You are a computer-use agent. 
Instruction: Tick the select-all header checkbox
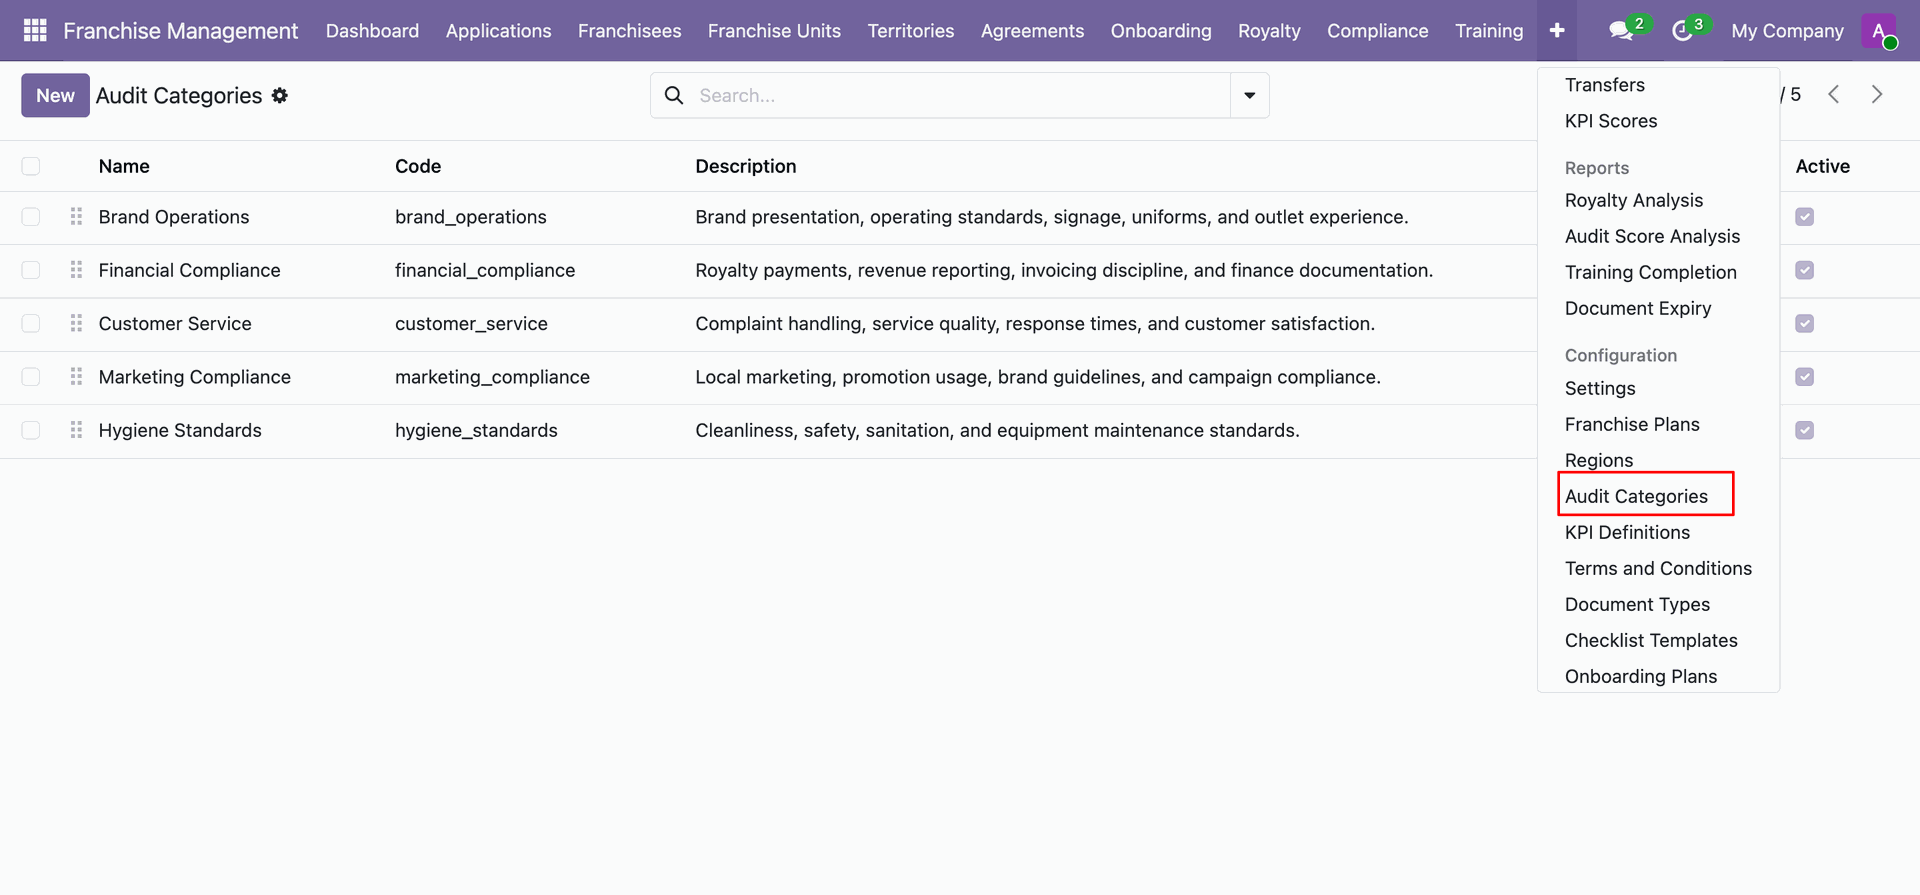point(31,166)
